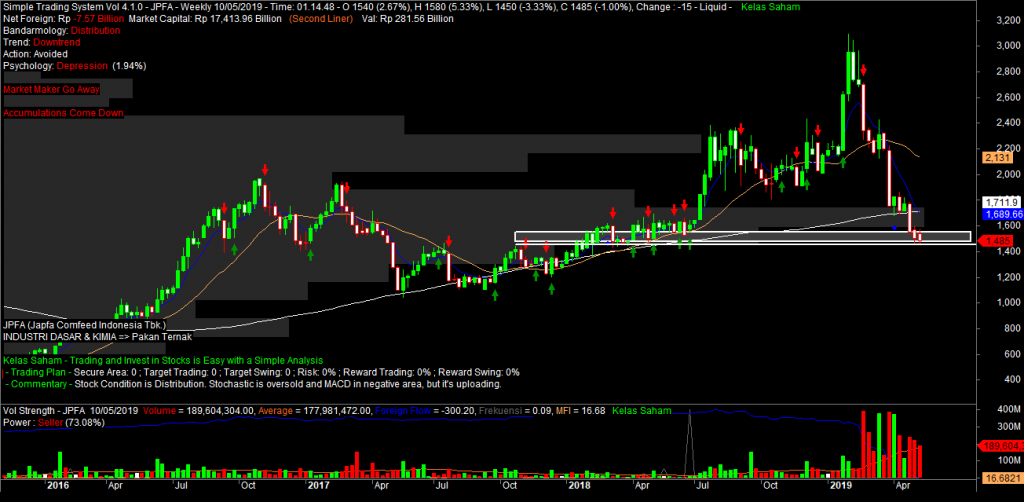The width and height of the screenshot is (1024, 502).
Task: Click the red sell arrow beside the 2019 peak
Action: coord(862,71)
